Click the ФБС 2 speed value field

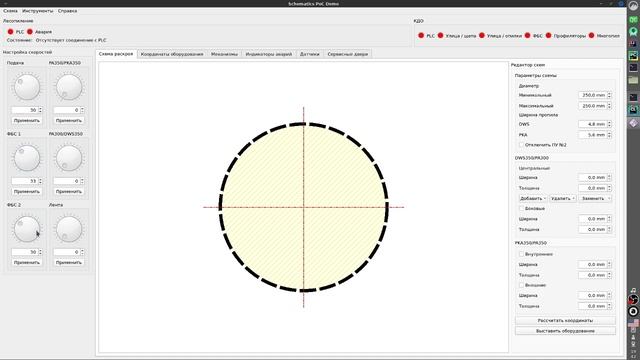tap(27, 252)
